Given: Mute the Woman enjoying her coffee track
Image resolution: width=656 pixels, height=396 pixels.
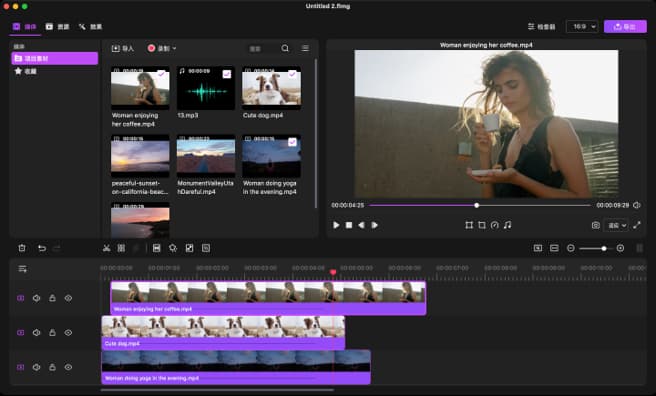Looking at the screenshot, I should (x=36, y=298).
